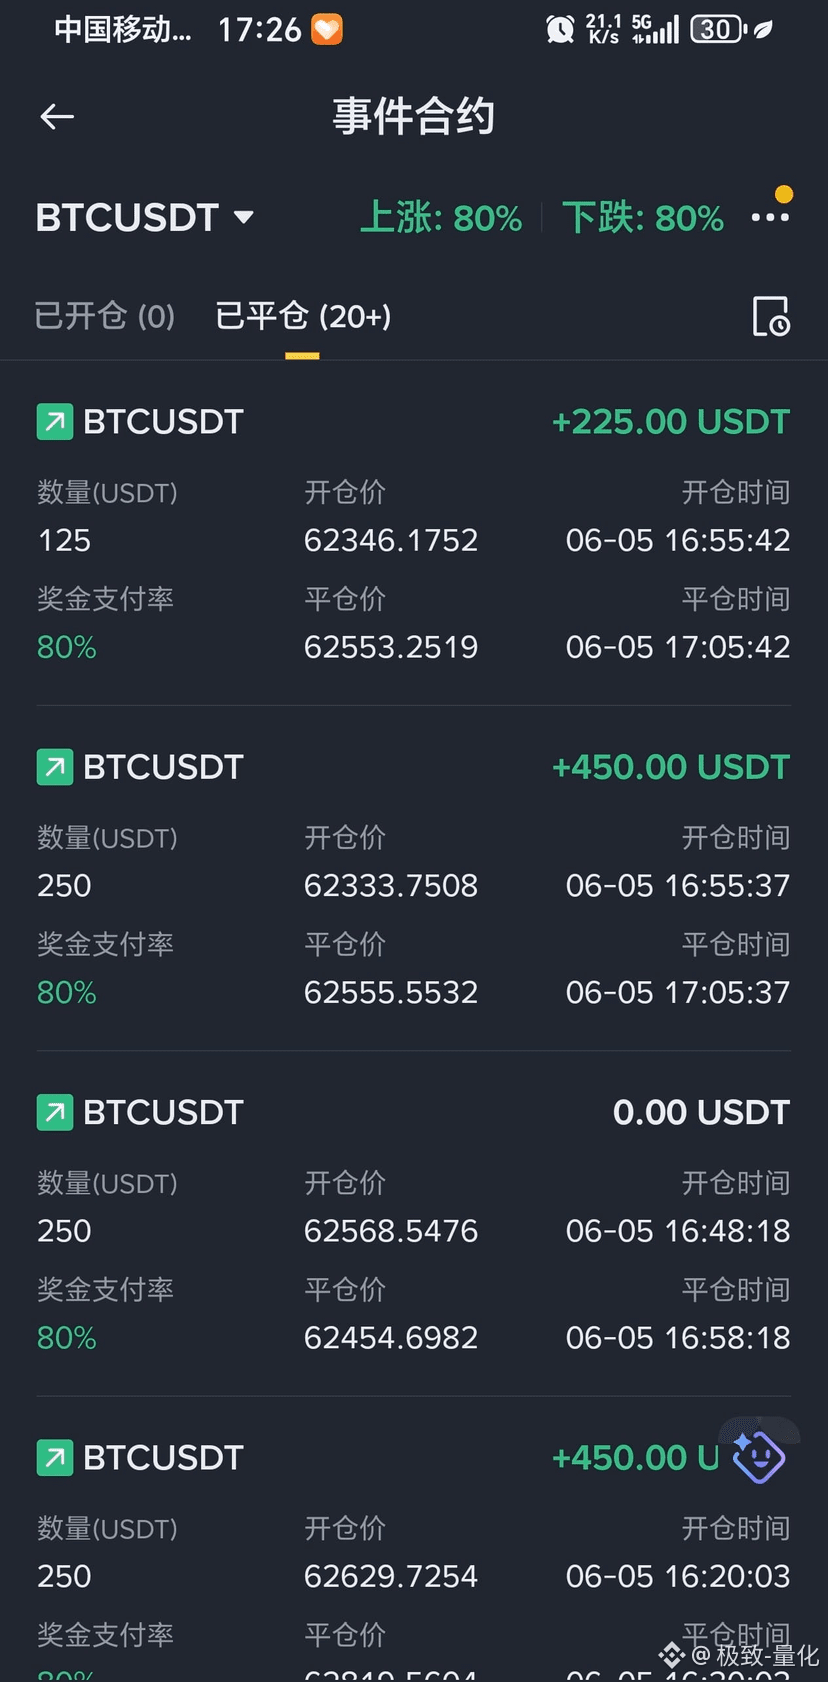Screen dimensions: 828x1682
Task: Open the +225.00 USDT trade record
Action: pyautogui.click(x=414, y=533)
